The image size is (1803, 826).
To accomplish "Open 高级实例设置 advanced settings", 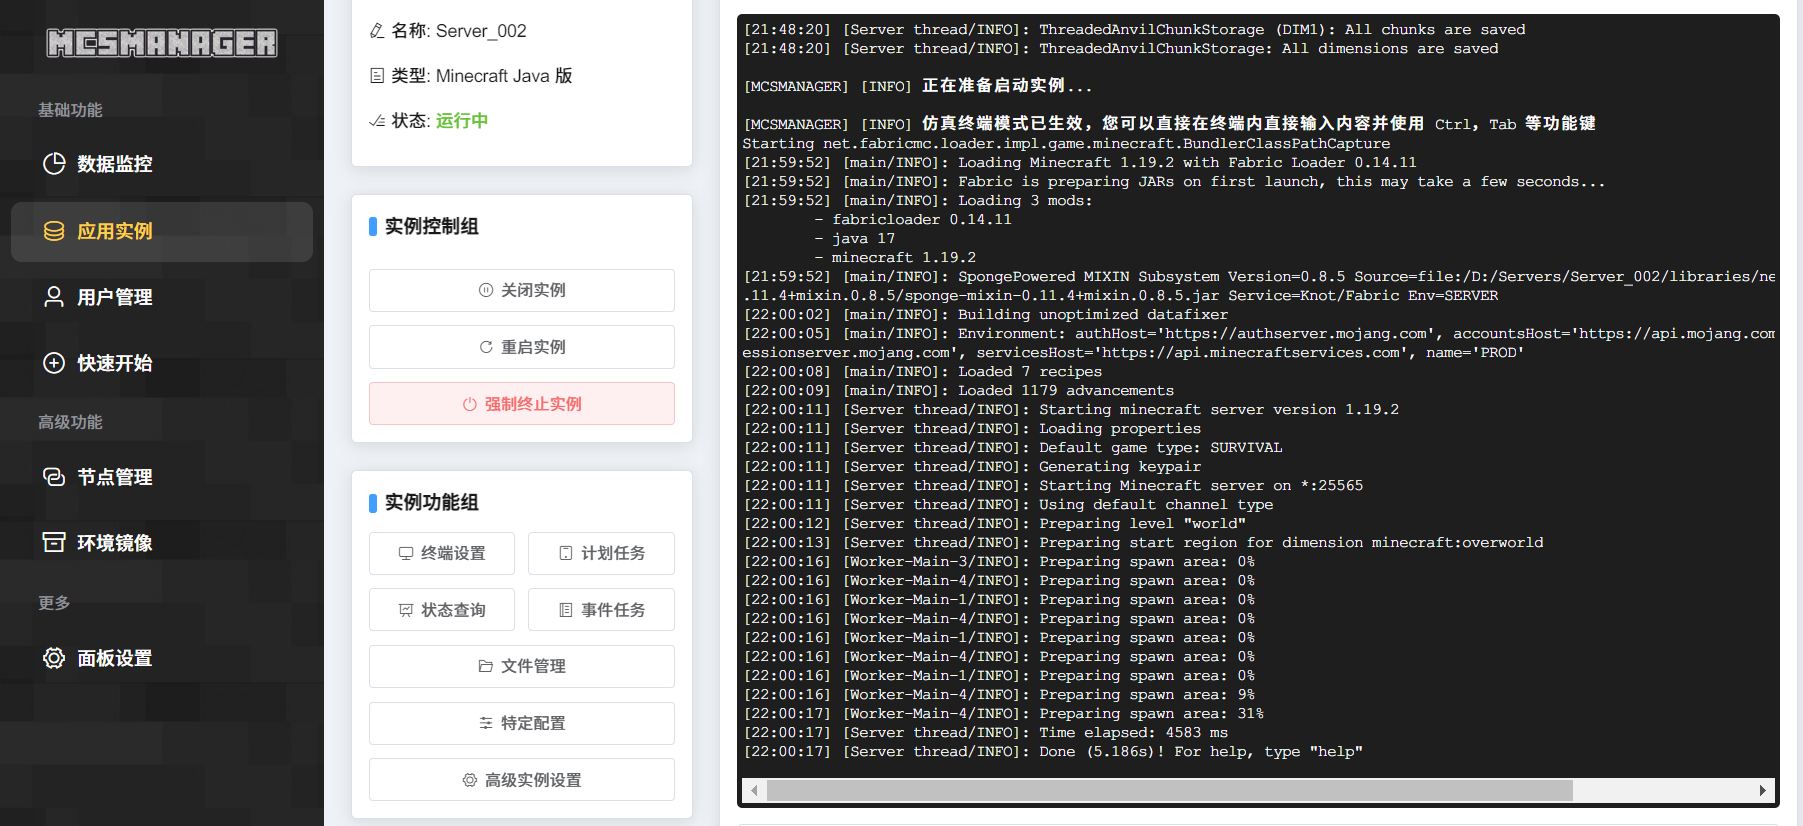I will (x=522, y=780).
